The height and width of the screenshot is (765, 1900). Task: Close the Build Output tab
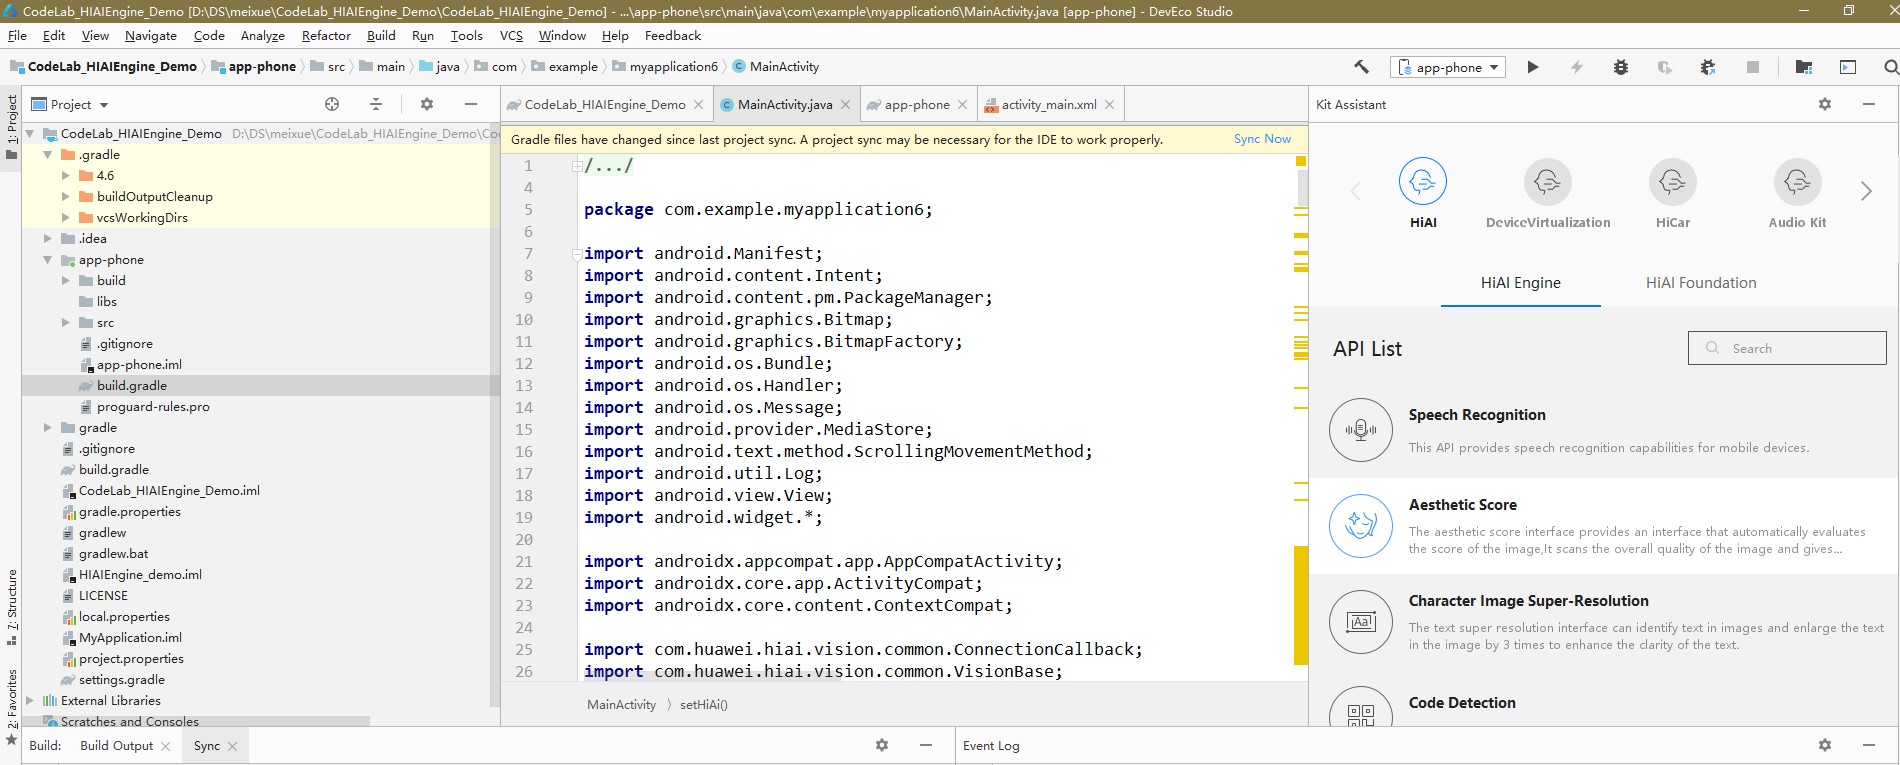165,746
